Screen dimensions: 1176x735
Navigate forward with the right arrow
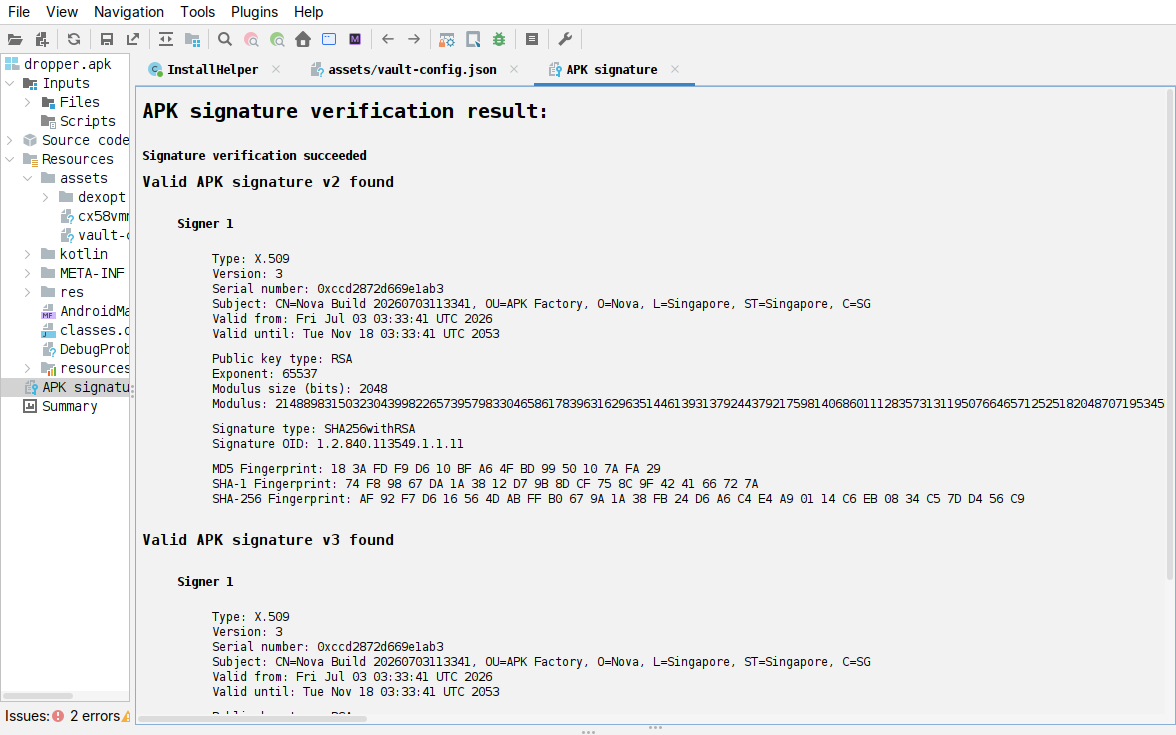pos(414,39)
